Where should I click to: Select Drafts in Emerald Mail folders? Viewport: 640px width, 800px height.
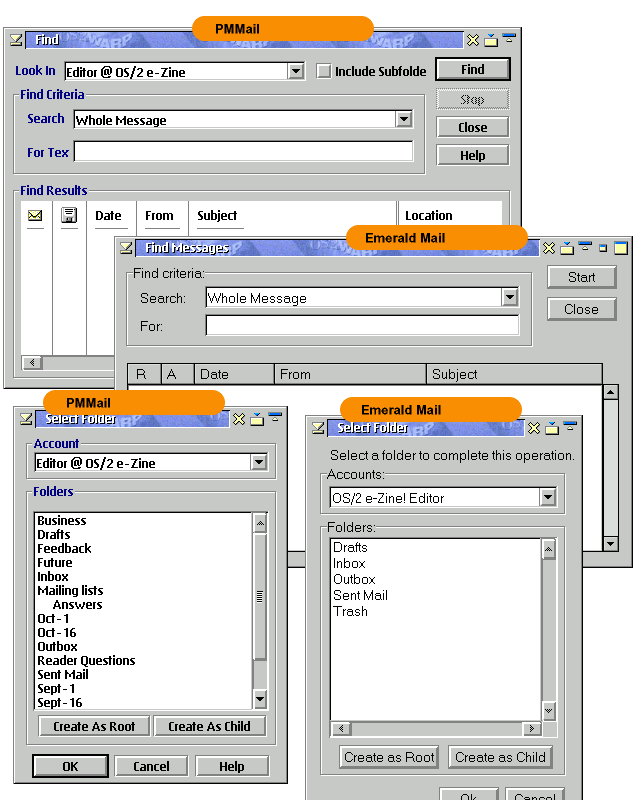350,547
